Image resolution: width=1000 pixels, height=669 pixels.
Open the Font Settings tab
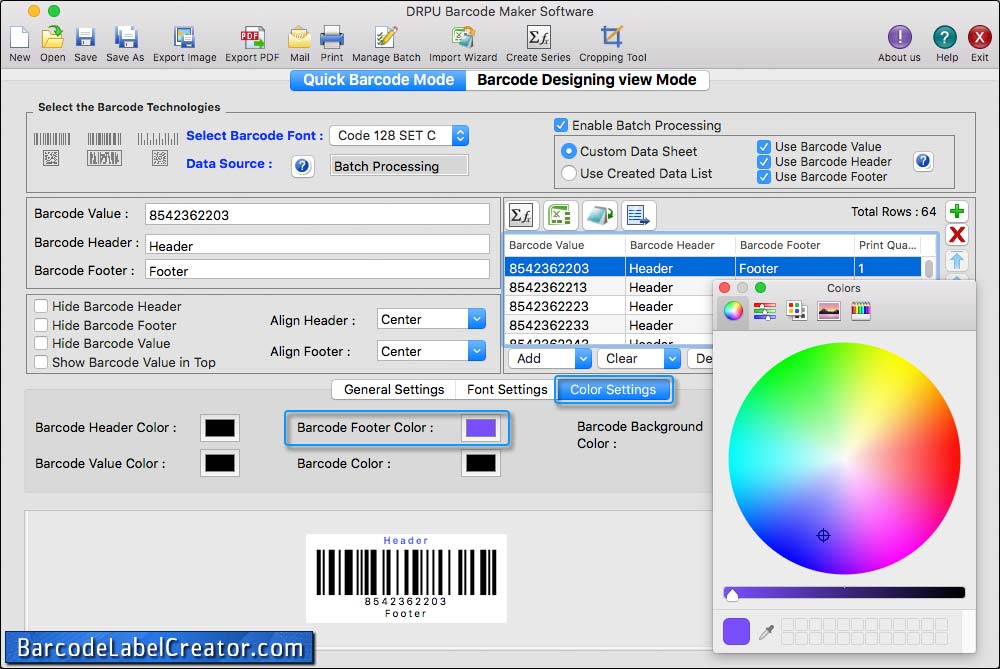506,390
